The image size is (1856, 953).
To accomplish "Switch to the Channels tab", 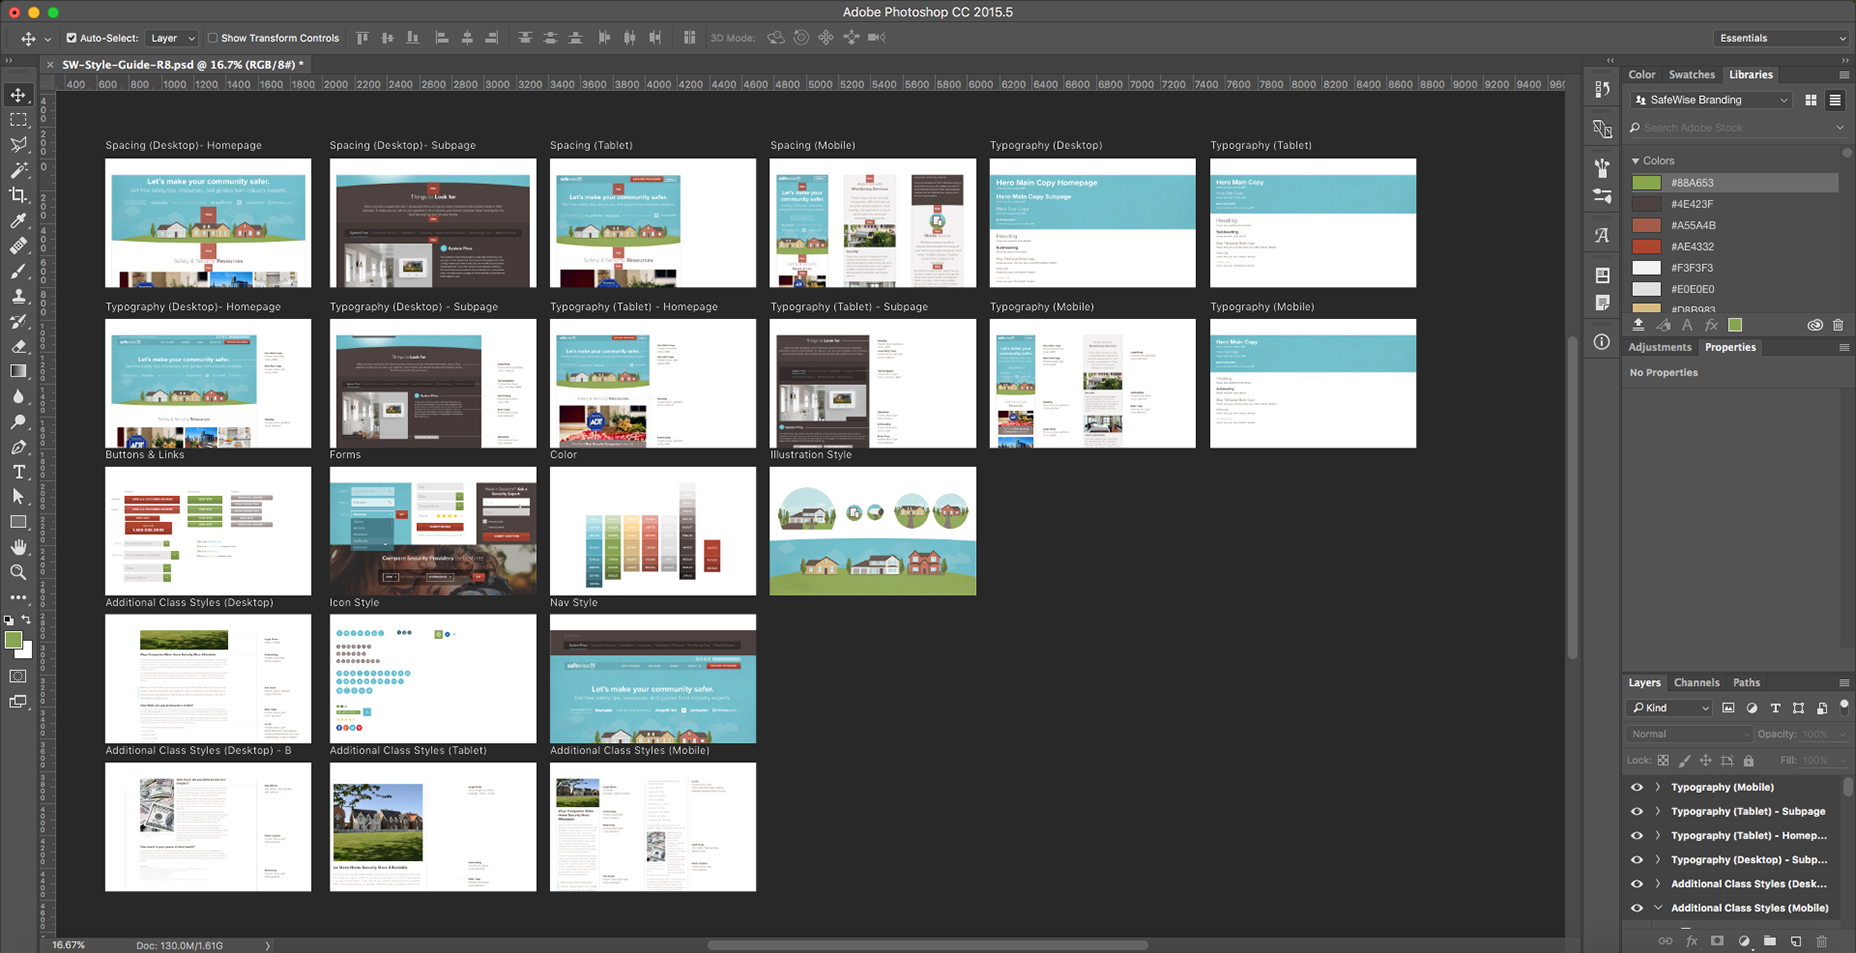I will (x=1696, y=683).
